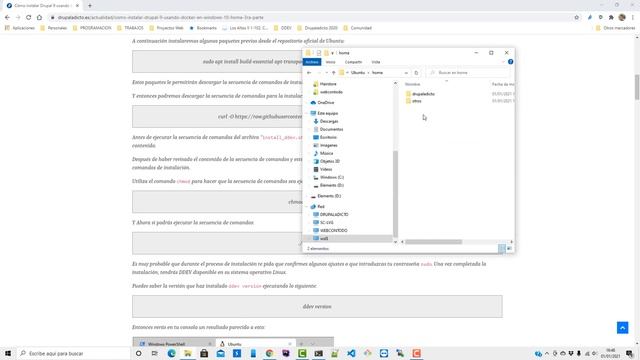Go back in the Explorer window
This screenshot has height=360, width=640.
coord(309,73)
